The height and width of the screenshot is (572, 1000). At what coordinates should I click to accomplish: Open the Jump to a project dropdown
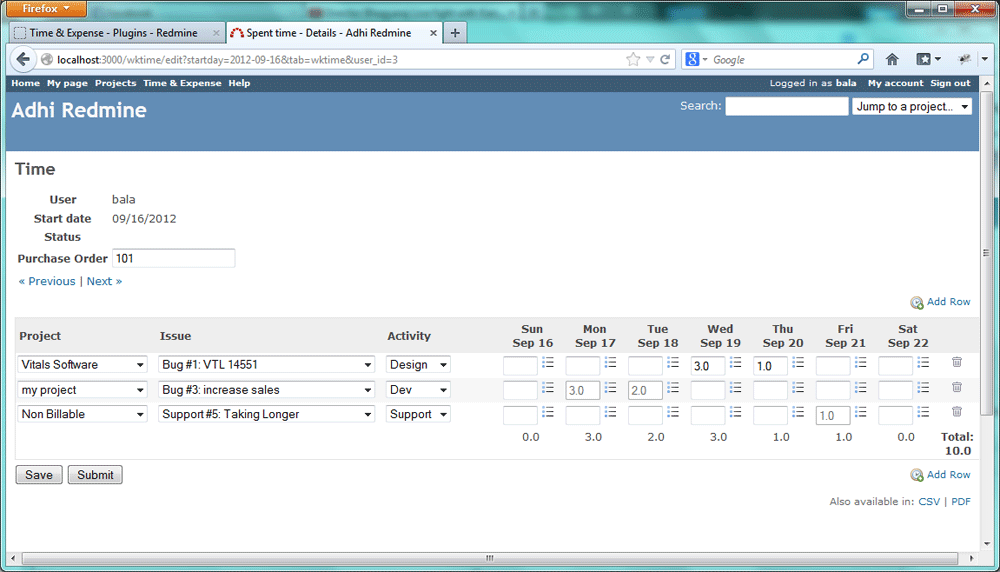(x=911, y=106)
